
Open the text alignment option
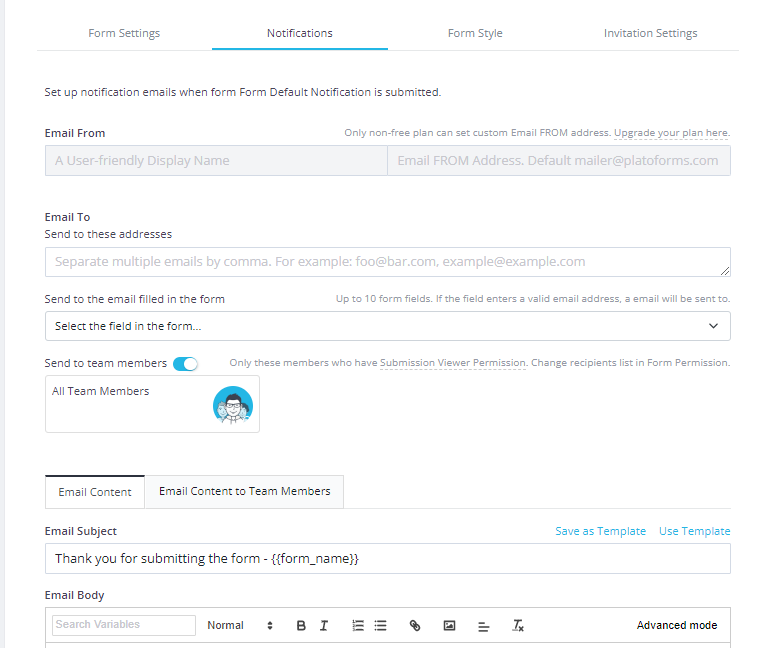(483, 626)
